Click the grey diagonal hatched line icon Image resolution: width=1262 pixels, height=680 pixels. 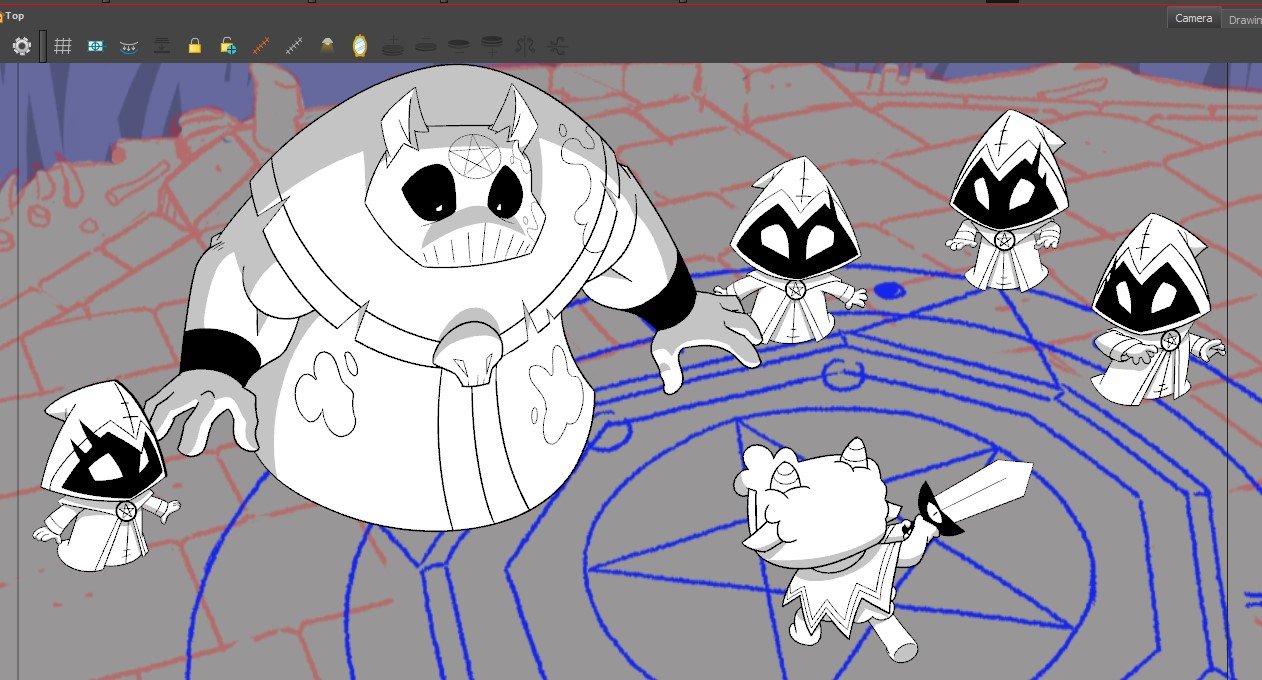(x=294, y=46)
